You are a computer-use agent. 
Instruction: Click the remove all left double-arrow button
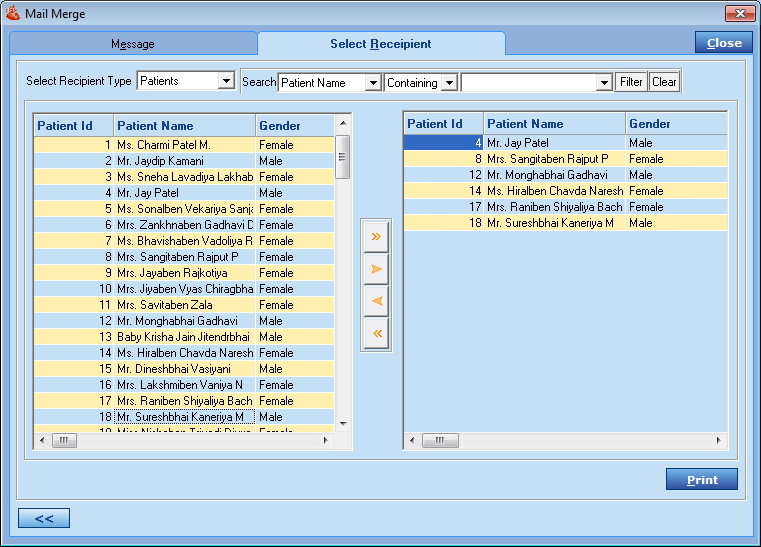(x=376, y=333)
